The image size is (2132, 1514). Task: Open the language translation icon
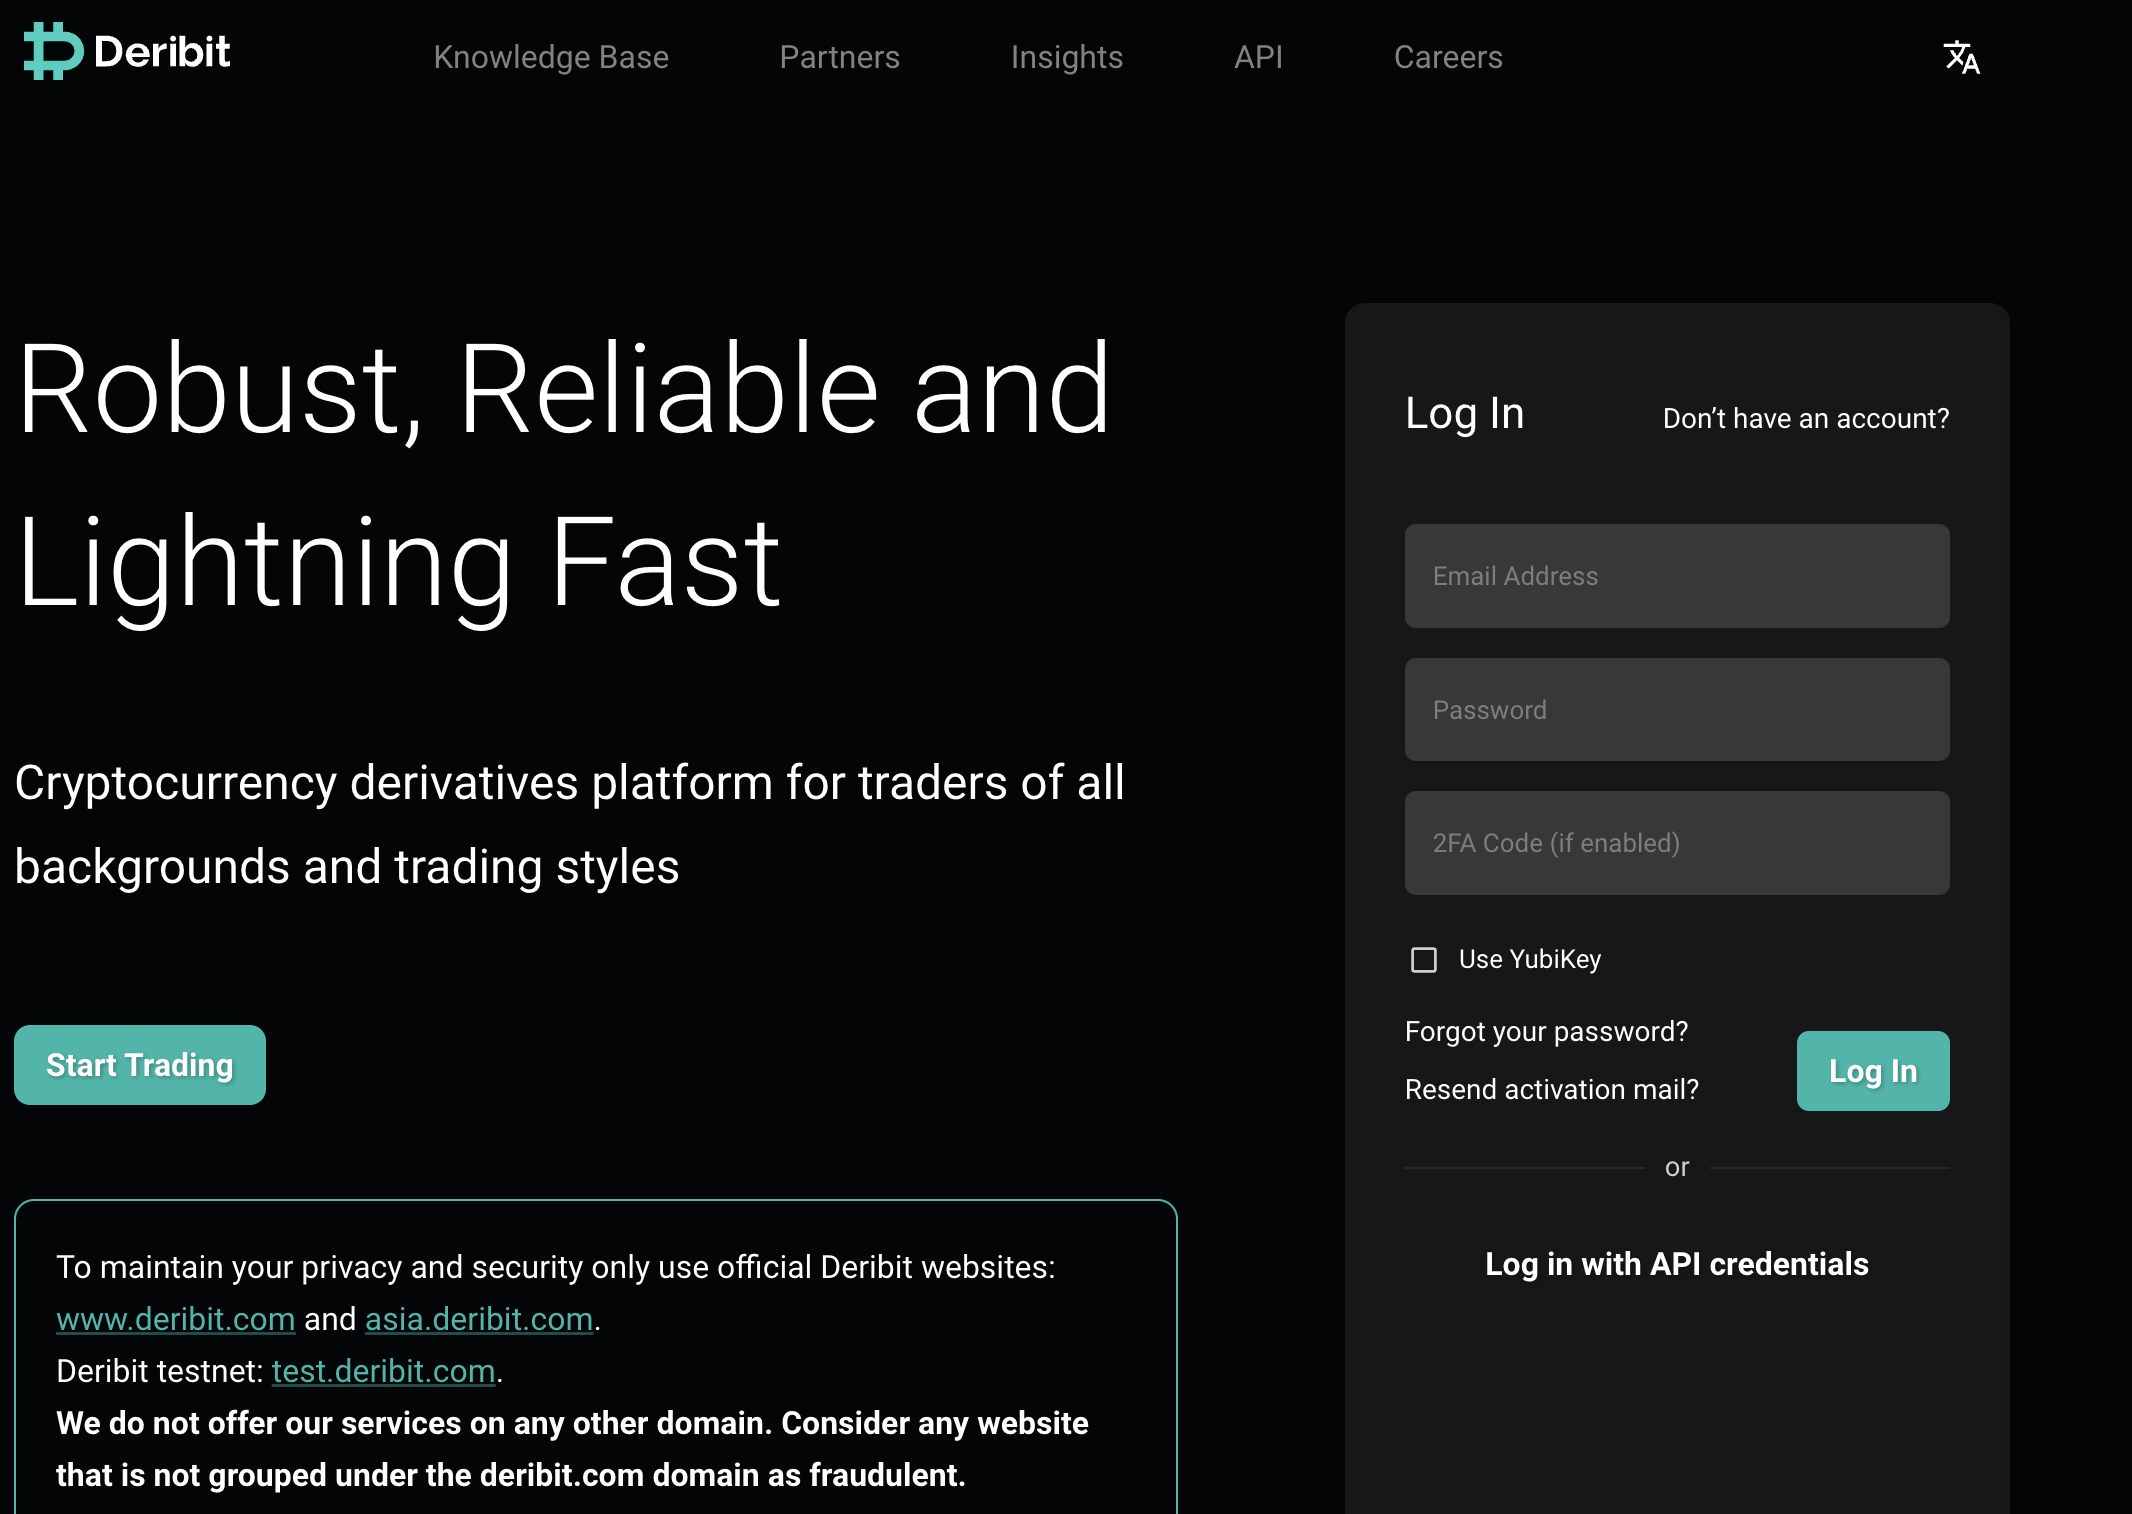(1961, 57)
